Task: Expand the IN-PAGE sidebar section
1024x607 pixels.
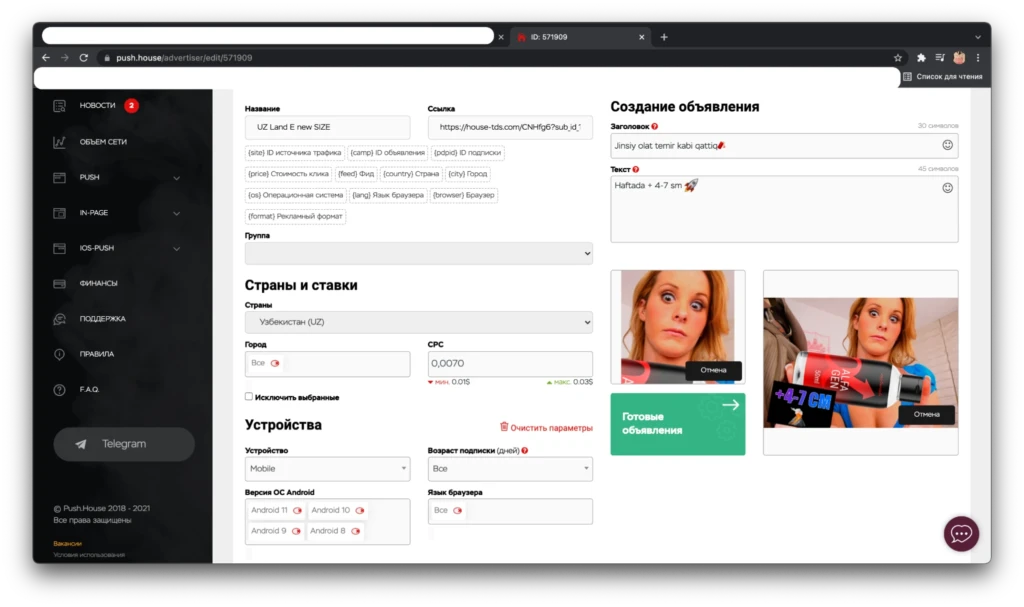Action: click(117, 213)
